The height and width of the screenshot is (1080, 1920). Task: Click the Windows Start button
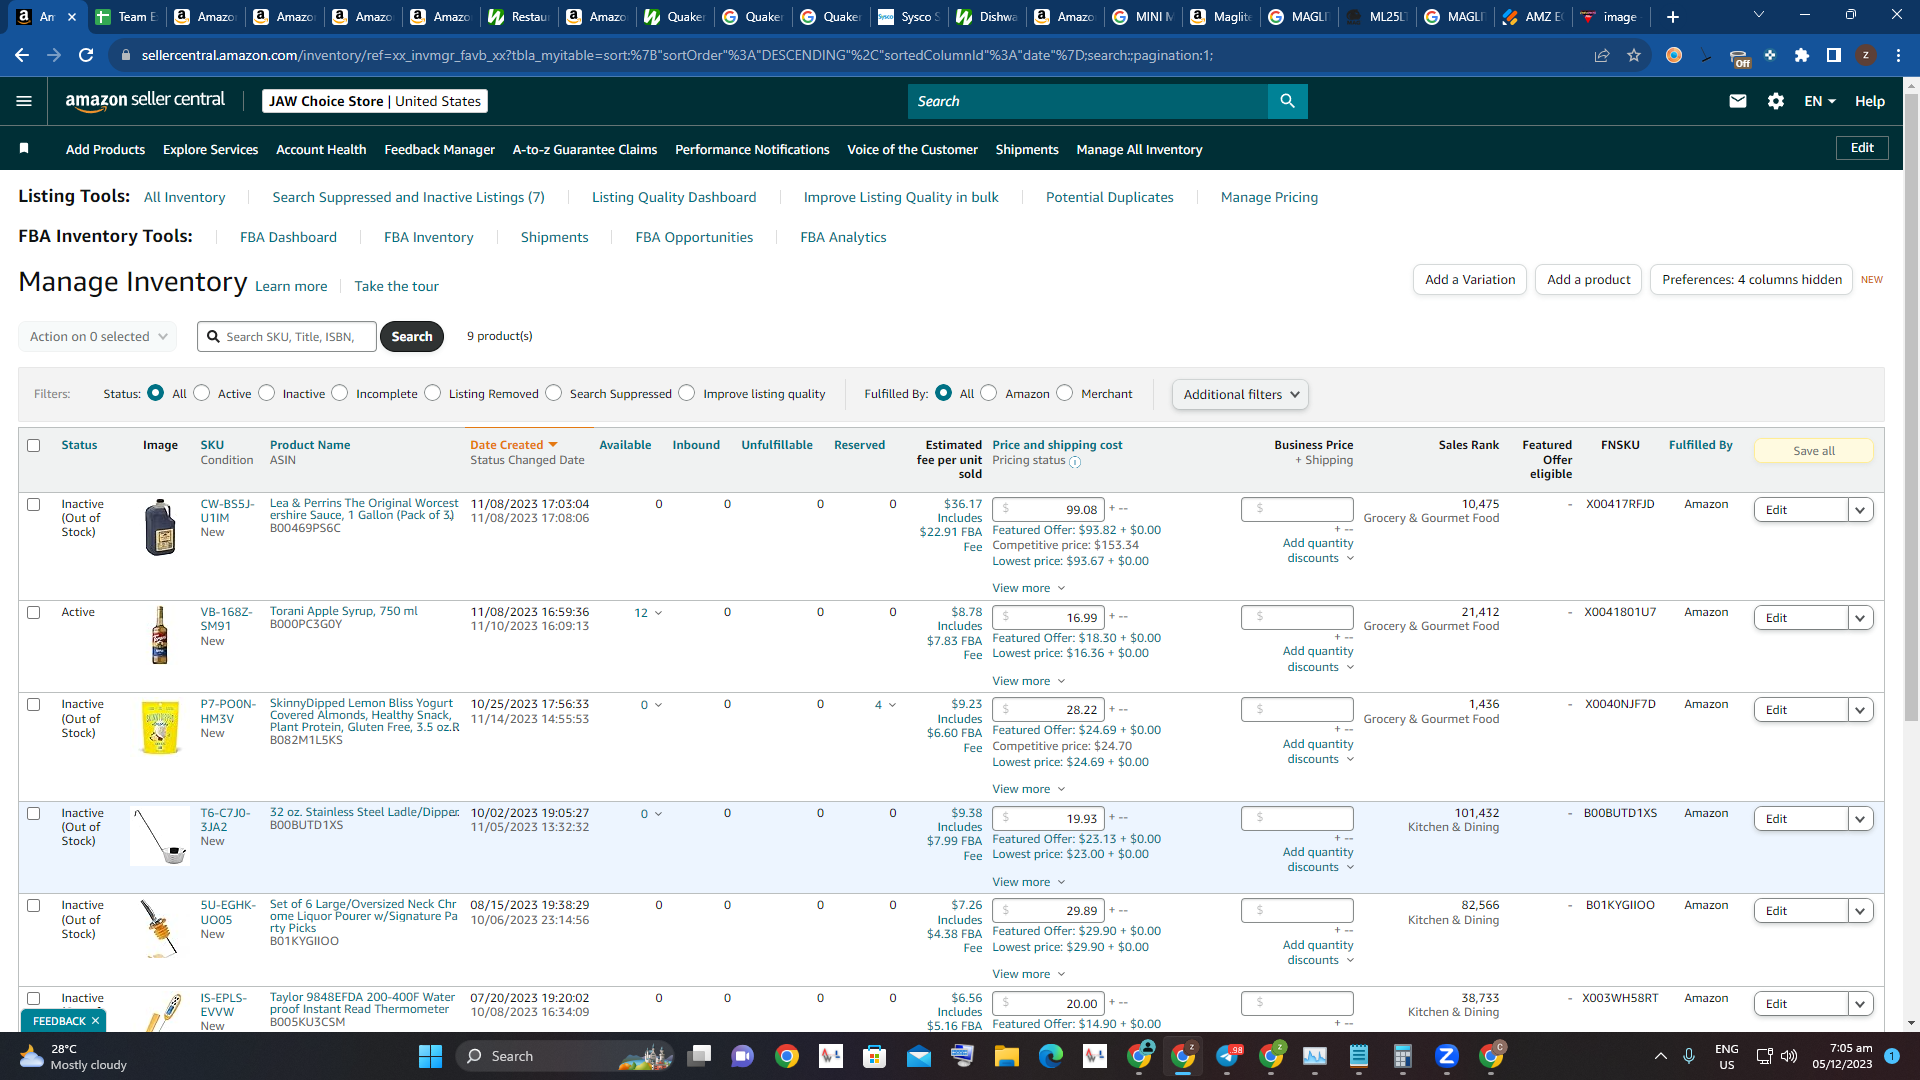(x=430, y=1056)
